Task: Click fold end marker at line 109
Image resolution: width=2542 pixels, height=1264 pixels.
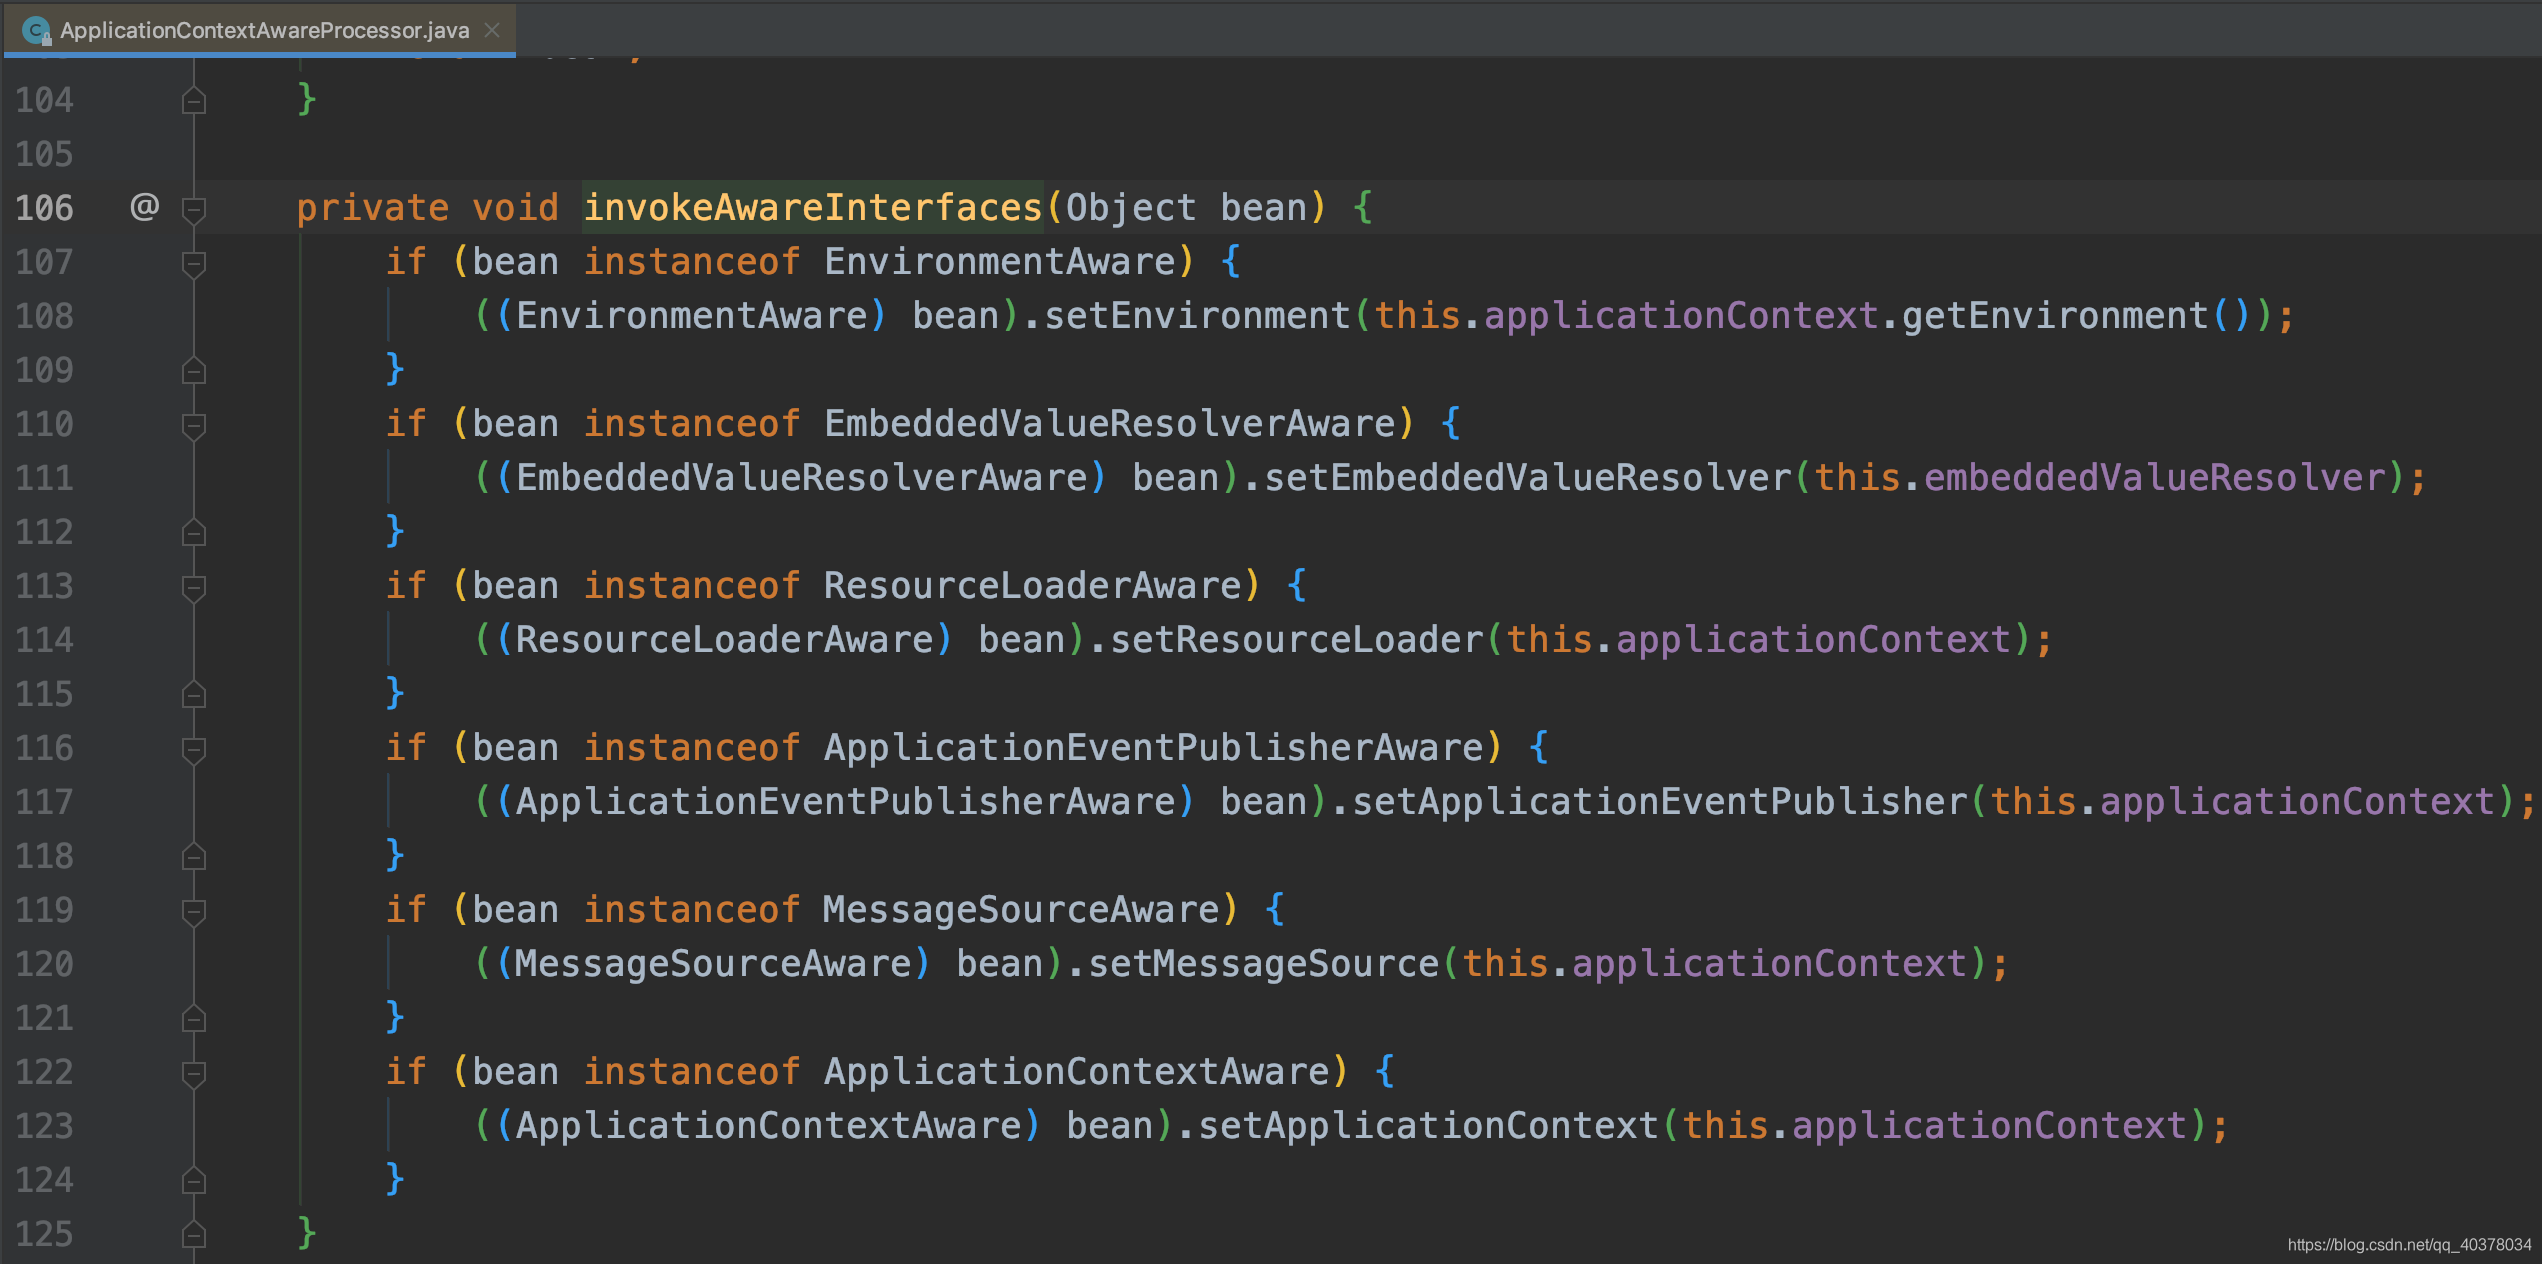Action: point(194,370)
